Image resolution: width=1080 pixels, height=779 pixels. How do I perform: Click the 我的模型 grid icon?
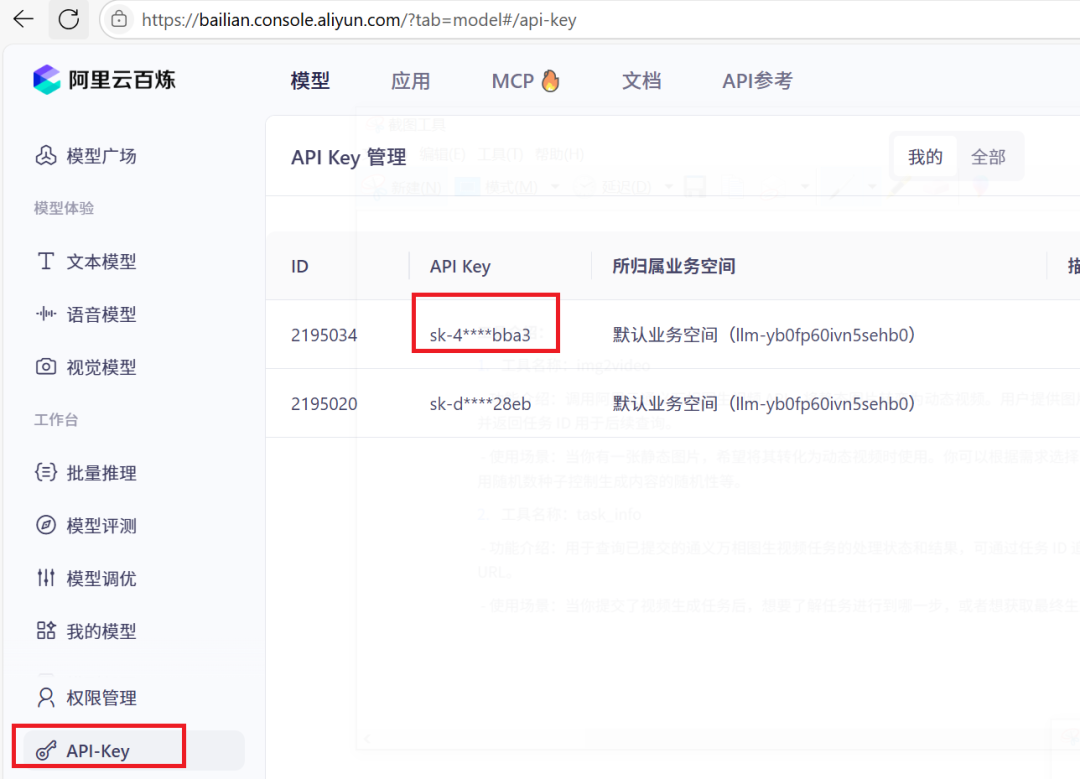[x=45, y=630]
